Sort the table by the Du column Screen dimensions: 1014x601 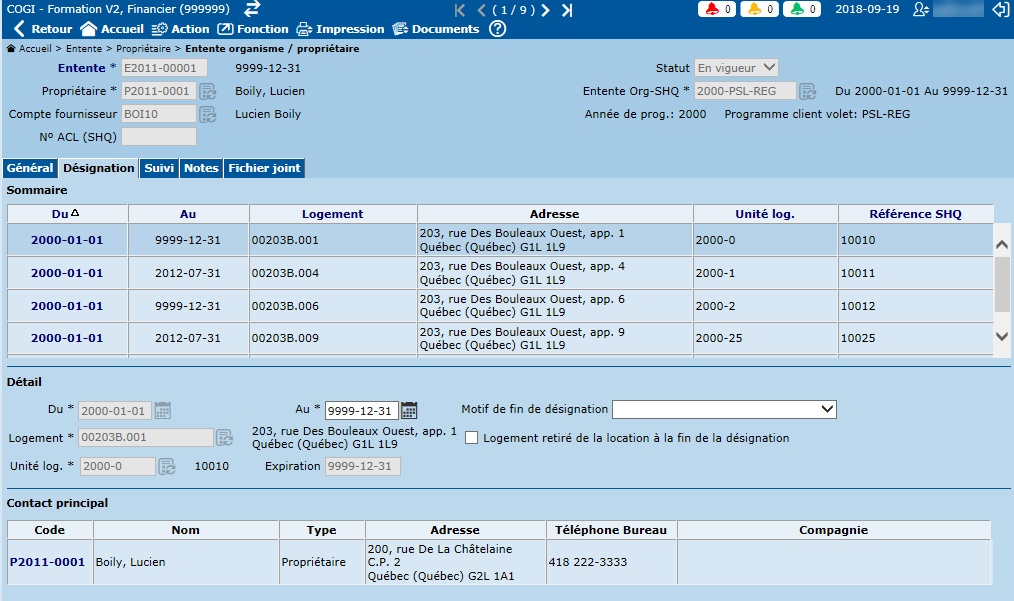[x=67, y=214]
